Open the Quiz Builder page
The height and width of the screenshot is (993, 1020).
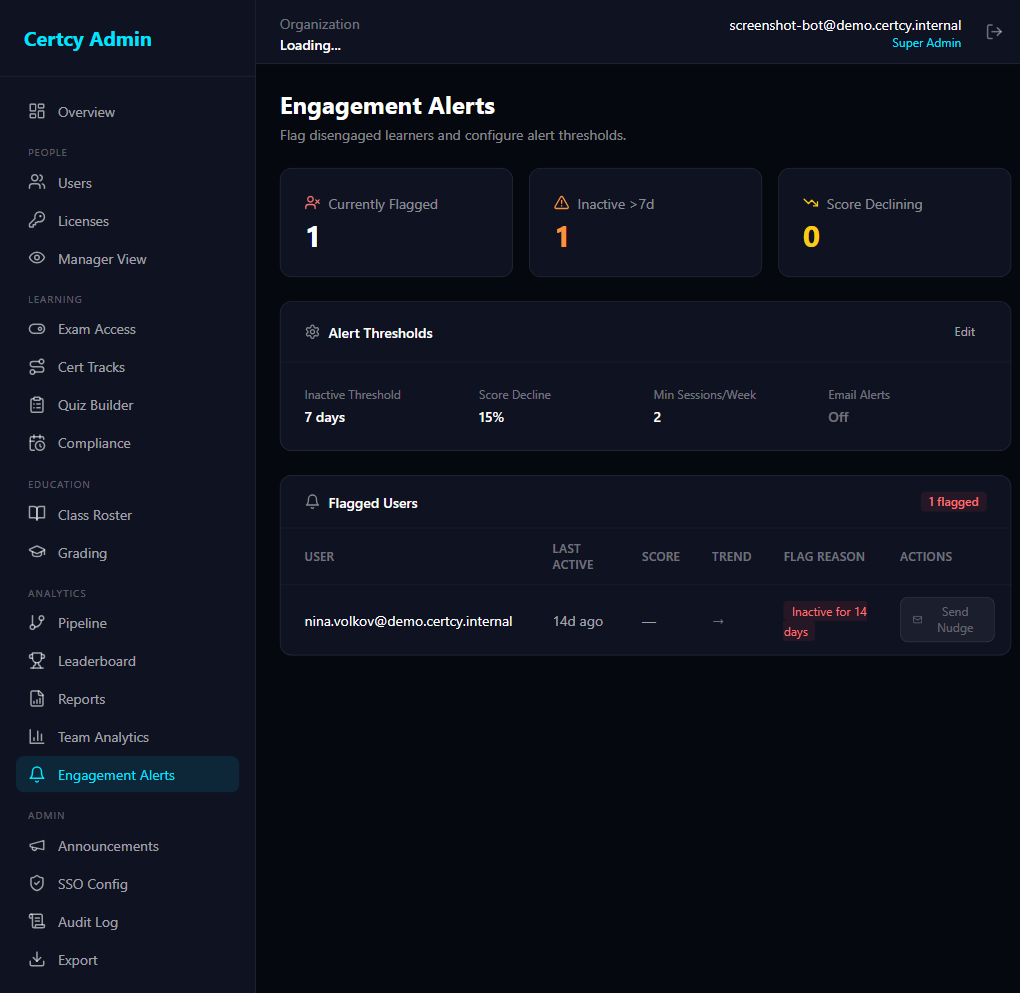pos(128,405)
